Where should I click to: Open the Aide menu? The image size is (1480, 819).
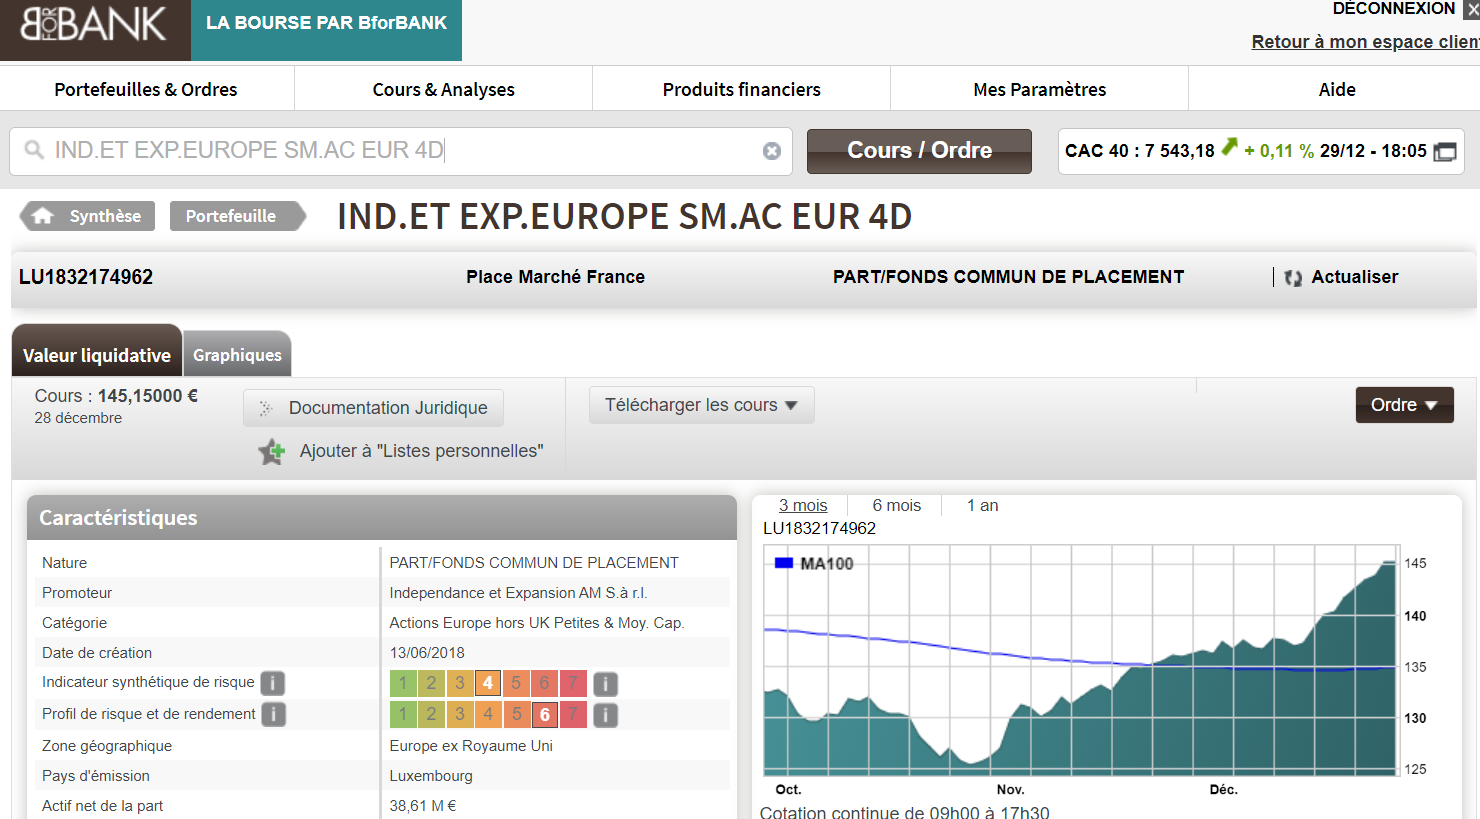point(1337,89)
